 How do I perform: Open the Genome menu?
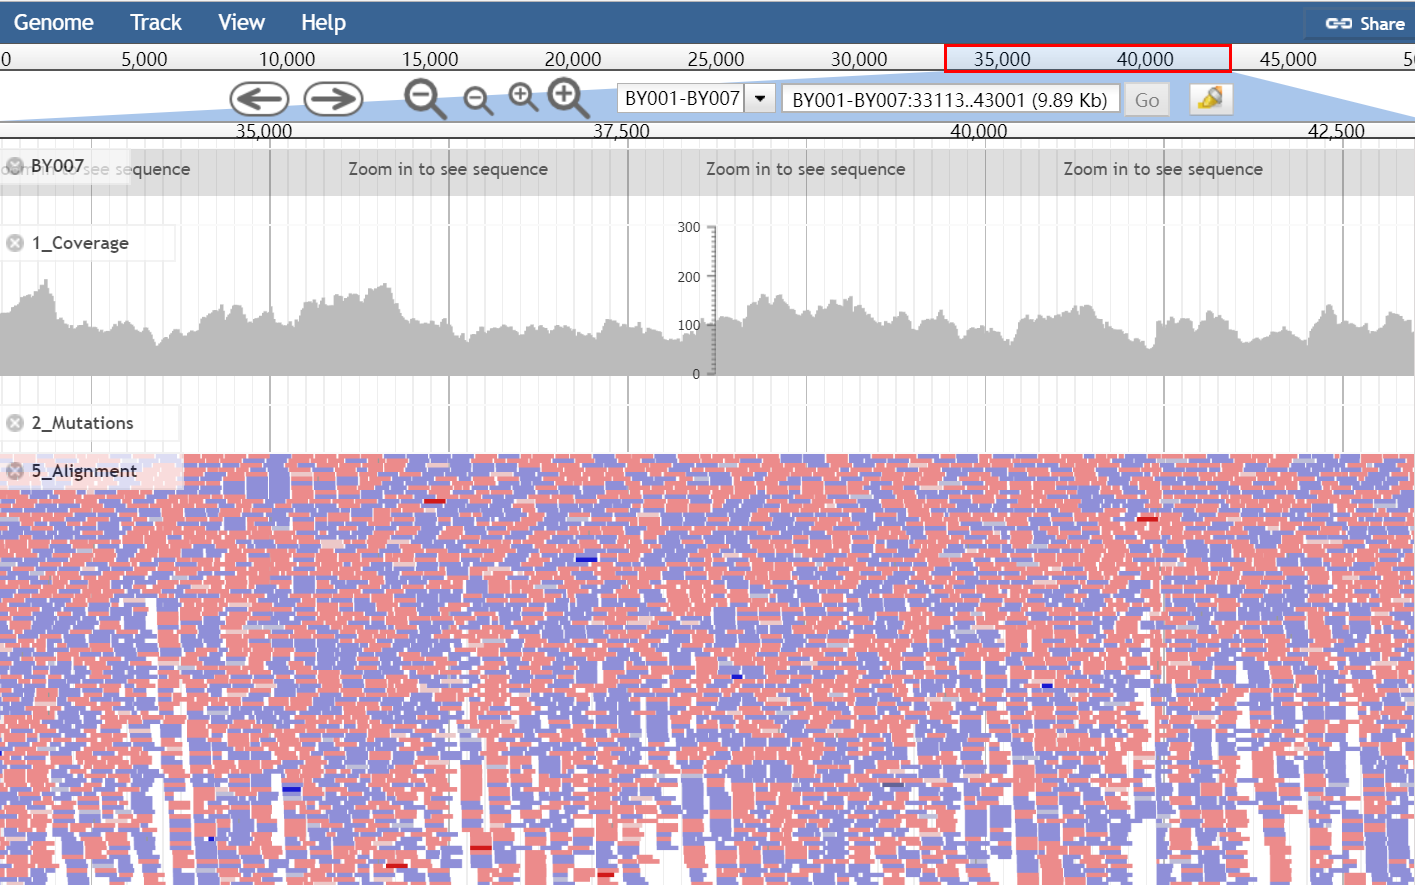(x=54, y=22)
